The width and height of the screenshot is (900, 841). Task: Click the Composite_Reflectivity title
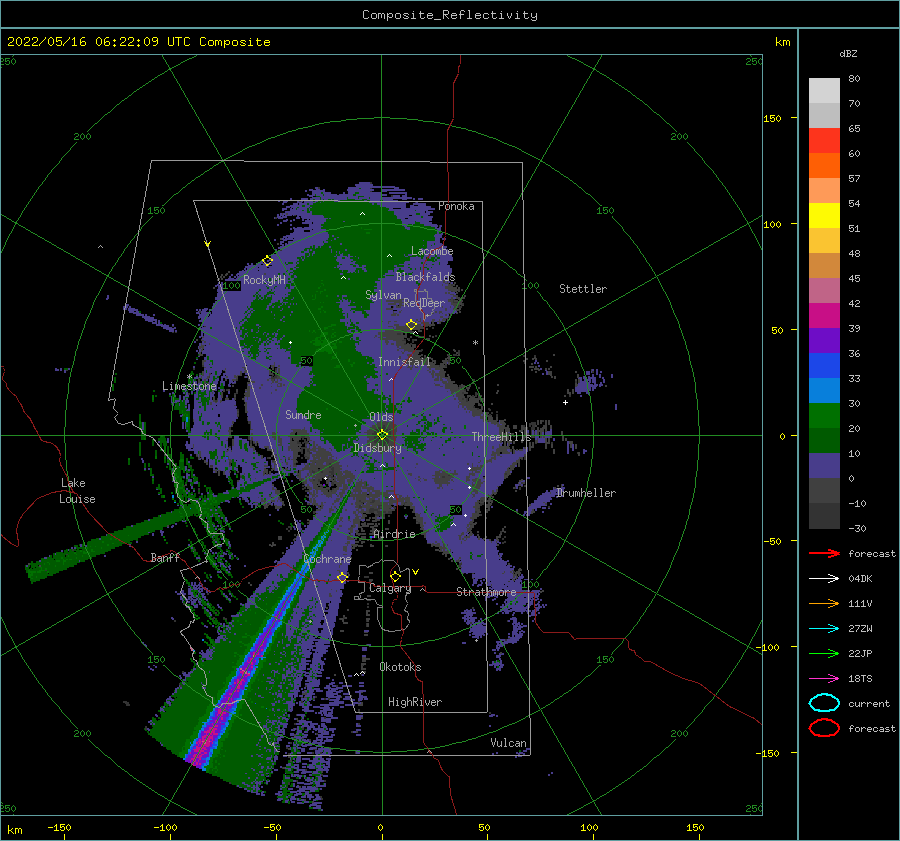[450, 15]
